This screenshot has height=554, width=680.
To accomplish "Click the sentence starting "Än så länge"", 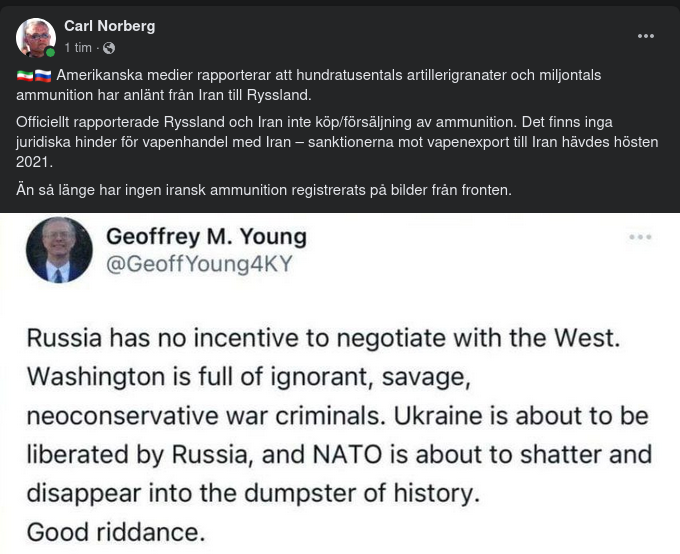I will [x=264, y=190].
